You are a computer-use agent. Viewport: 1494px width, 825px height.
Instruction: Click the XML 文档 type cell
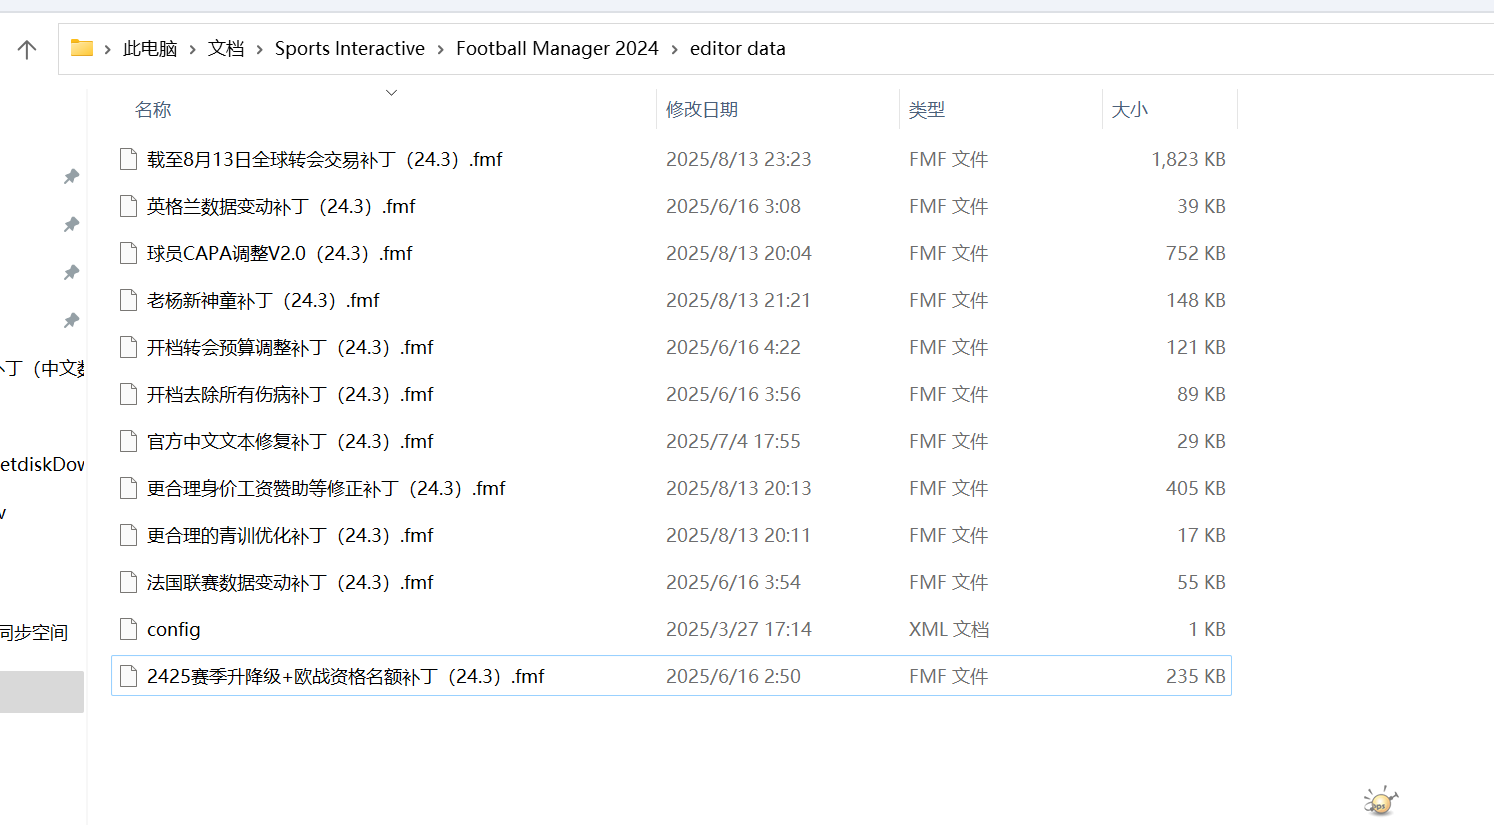click(x=949, y=629)
